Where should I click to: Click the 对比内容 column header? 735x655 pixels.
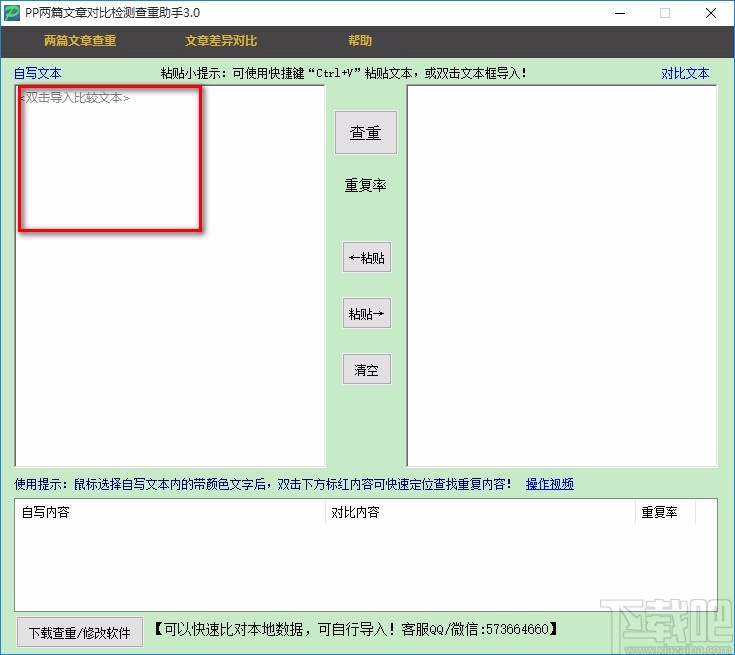point(480,512)
